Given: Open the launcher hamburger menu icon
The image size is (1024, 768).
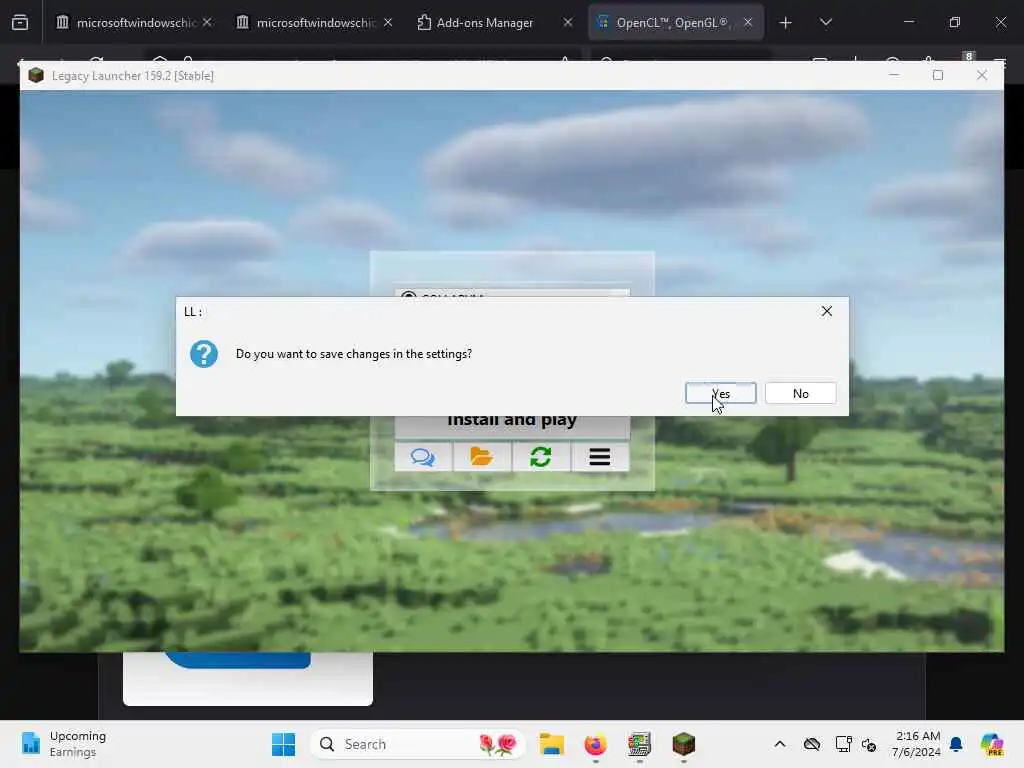Looking at the screenshot, I should click(x=600, y=456).
